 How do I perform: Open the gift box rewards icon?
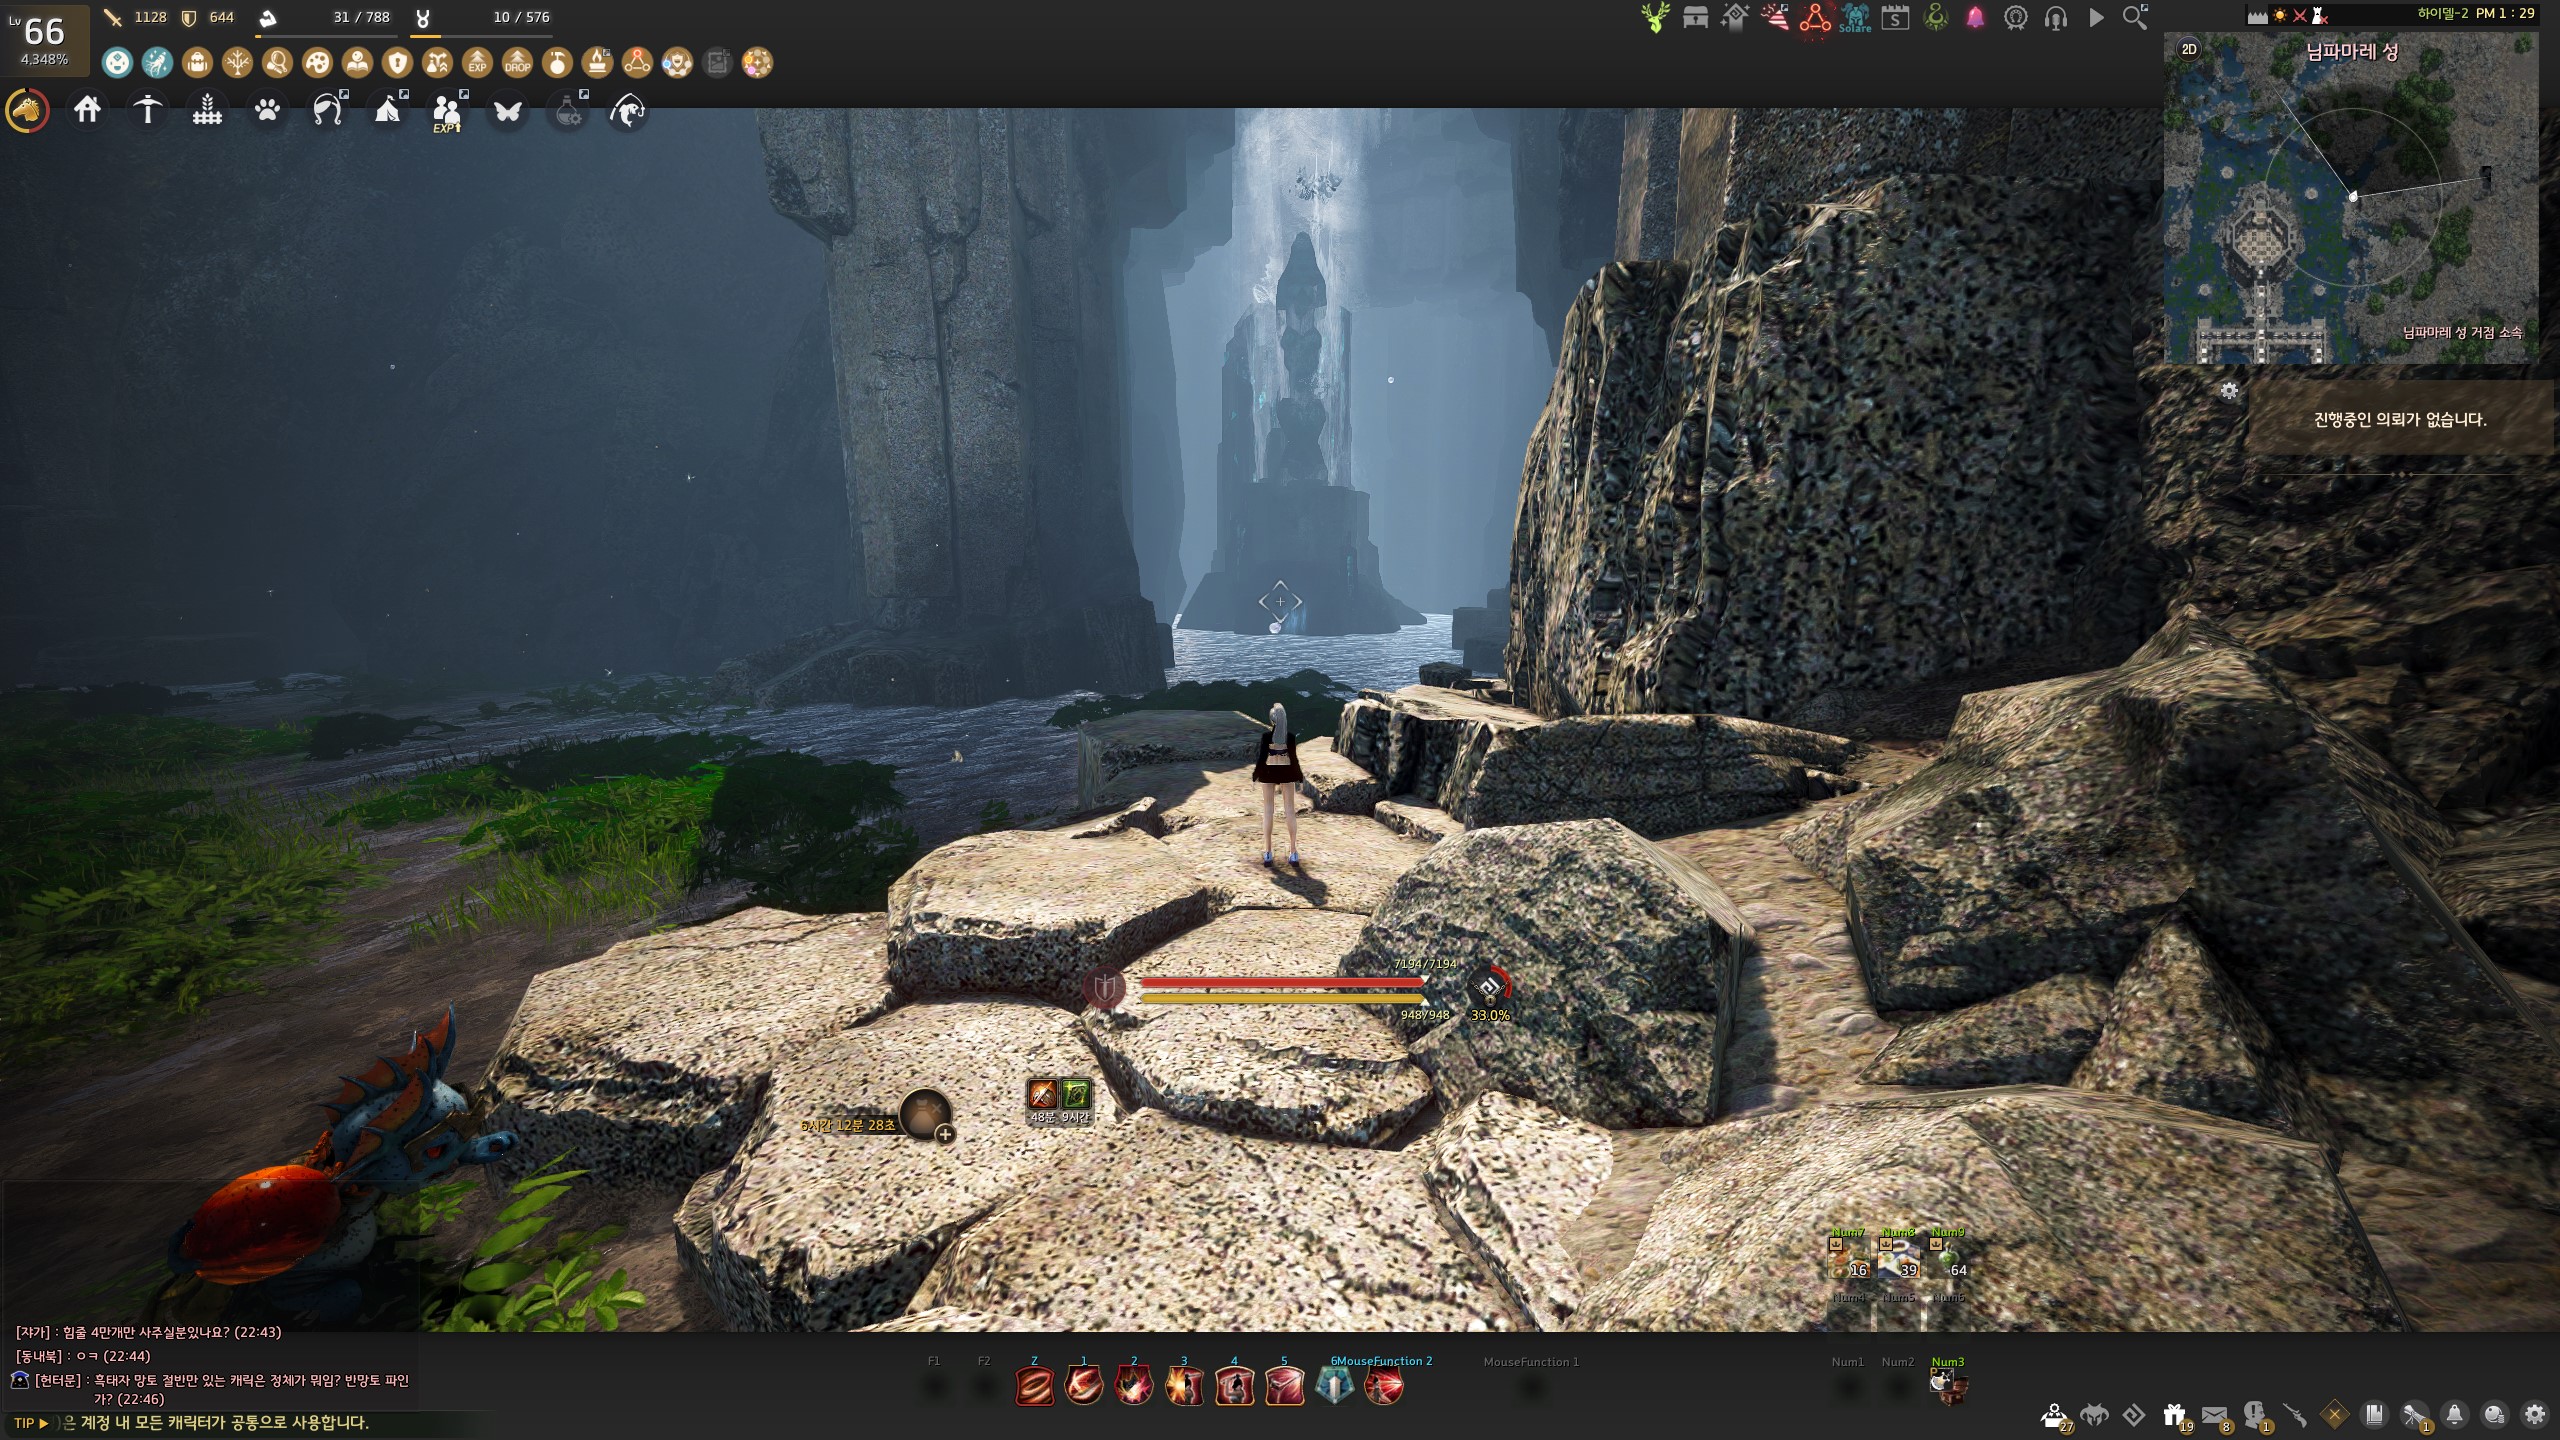point(2174,1415)
